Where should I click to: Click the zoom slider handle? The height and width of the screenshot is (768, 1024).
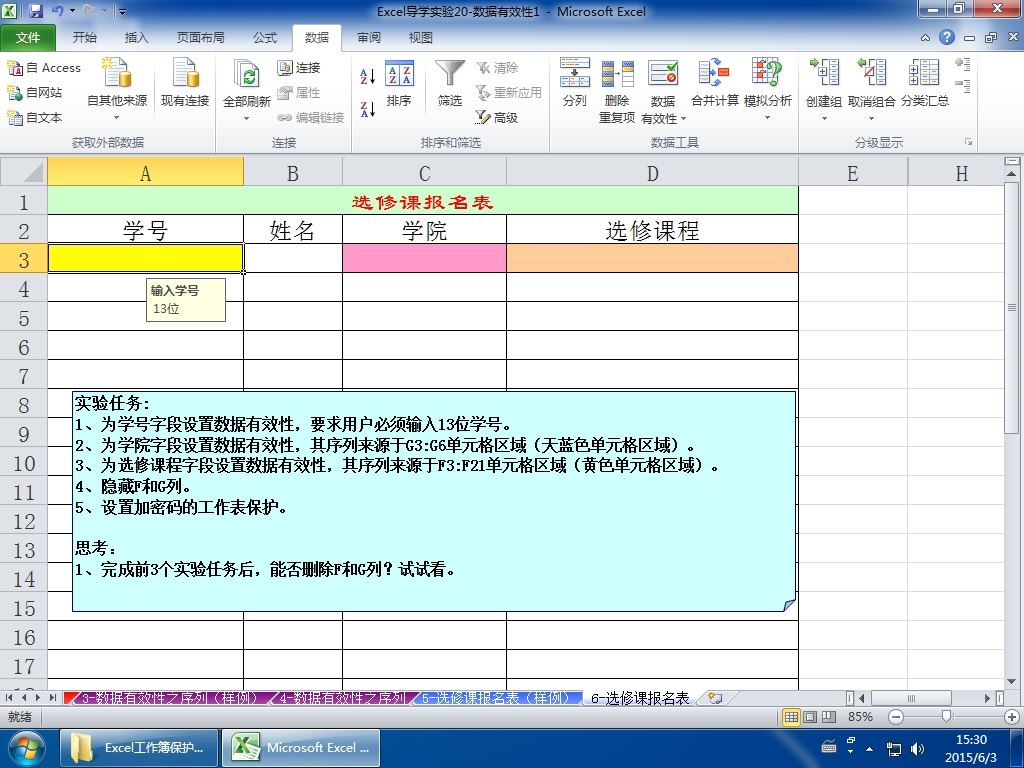pyautogui.click(x=946, y=717)
